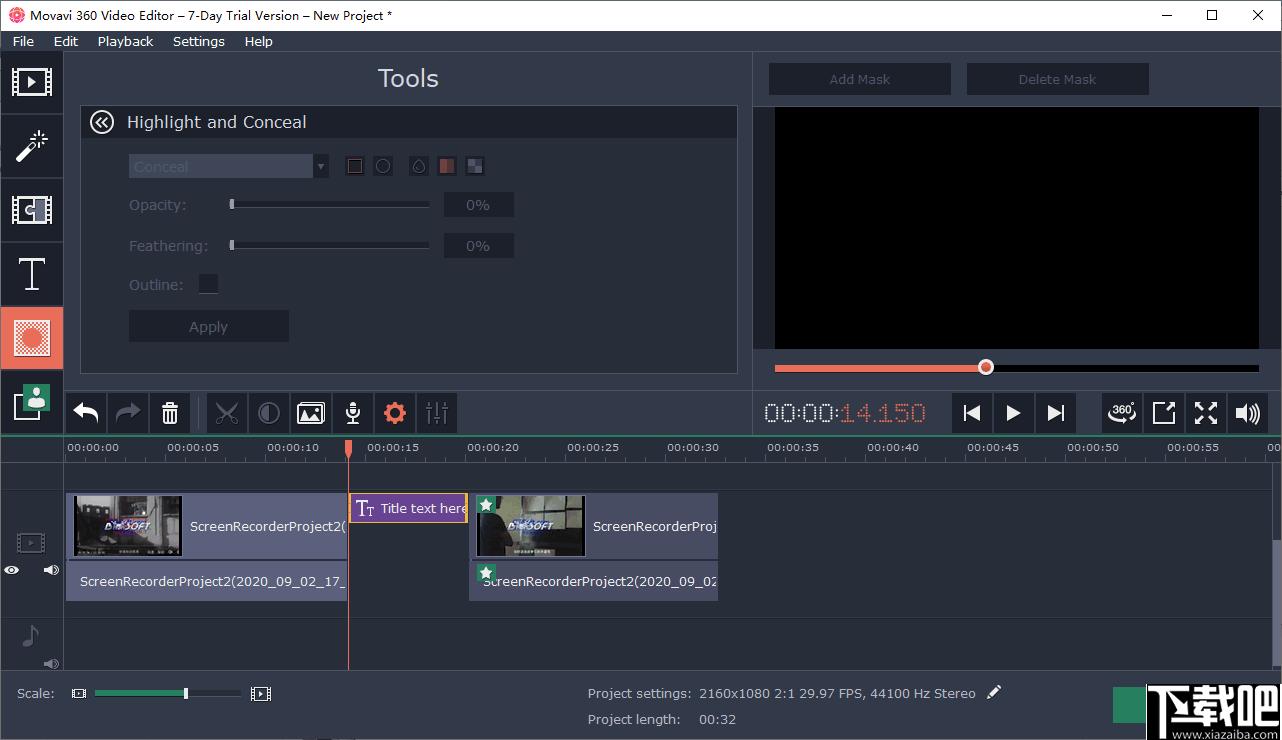Click the Add Mask button
Image resolution: width=1282 pixels, height=740 pixels.
point(860,79)
